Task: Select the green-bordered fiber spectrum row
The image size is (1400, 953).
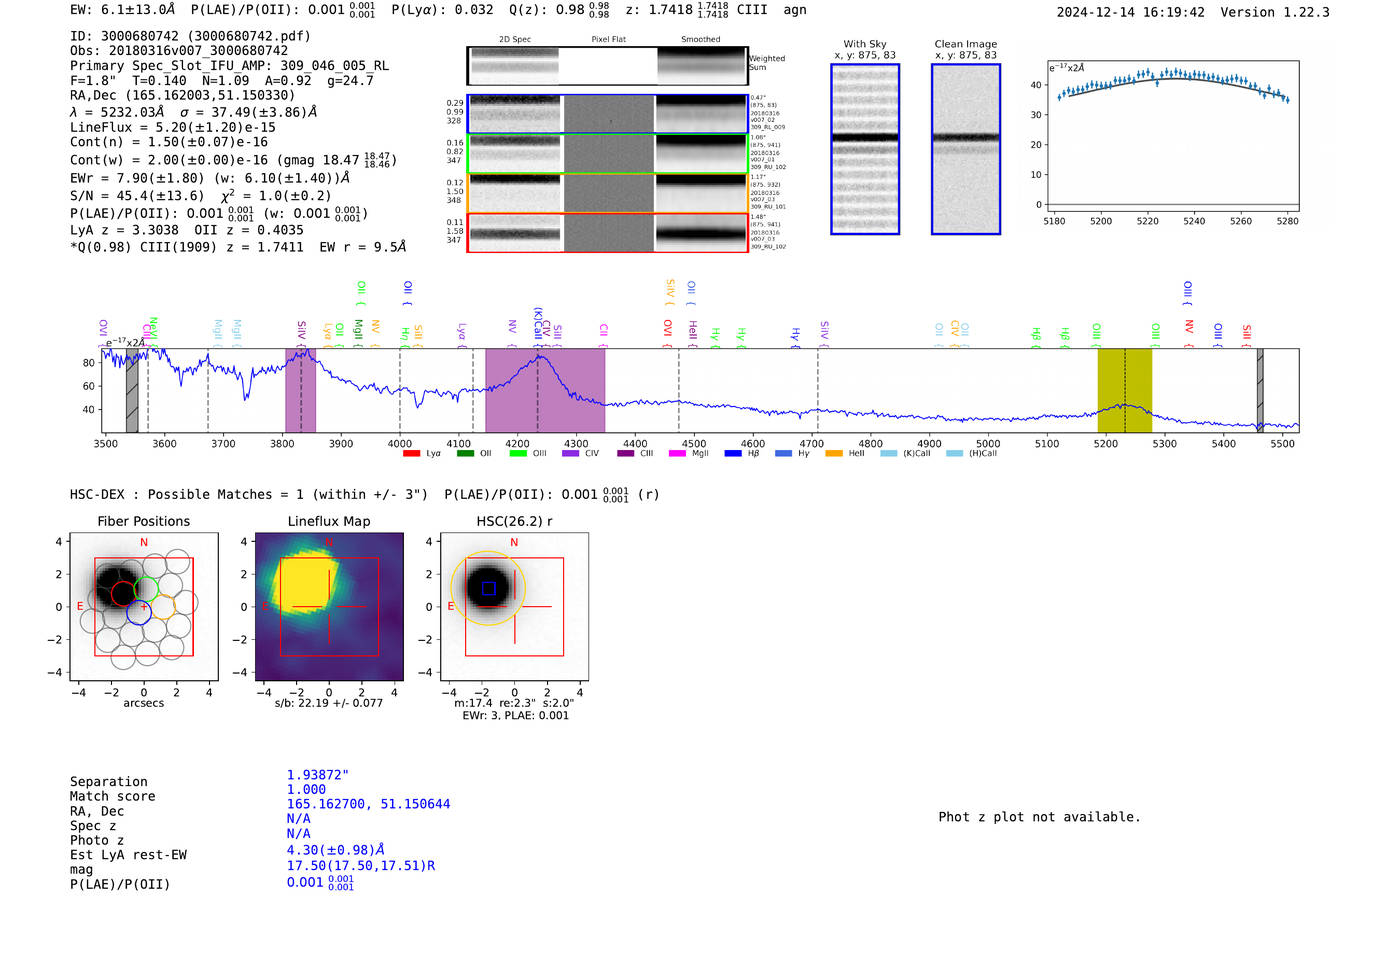Action: click(607, 154)
